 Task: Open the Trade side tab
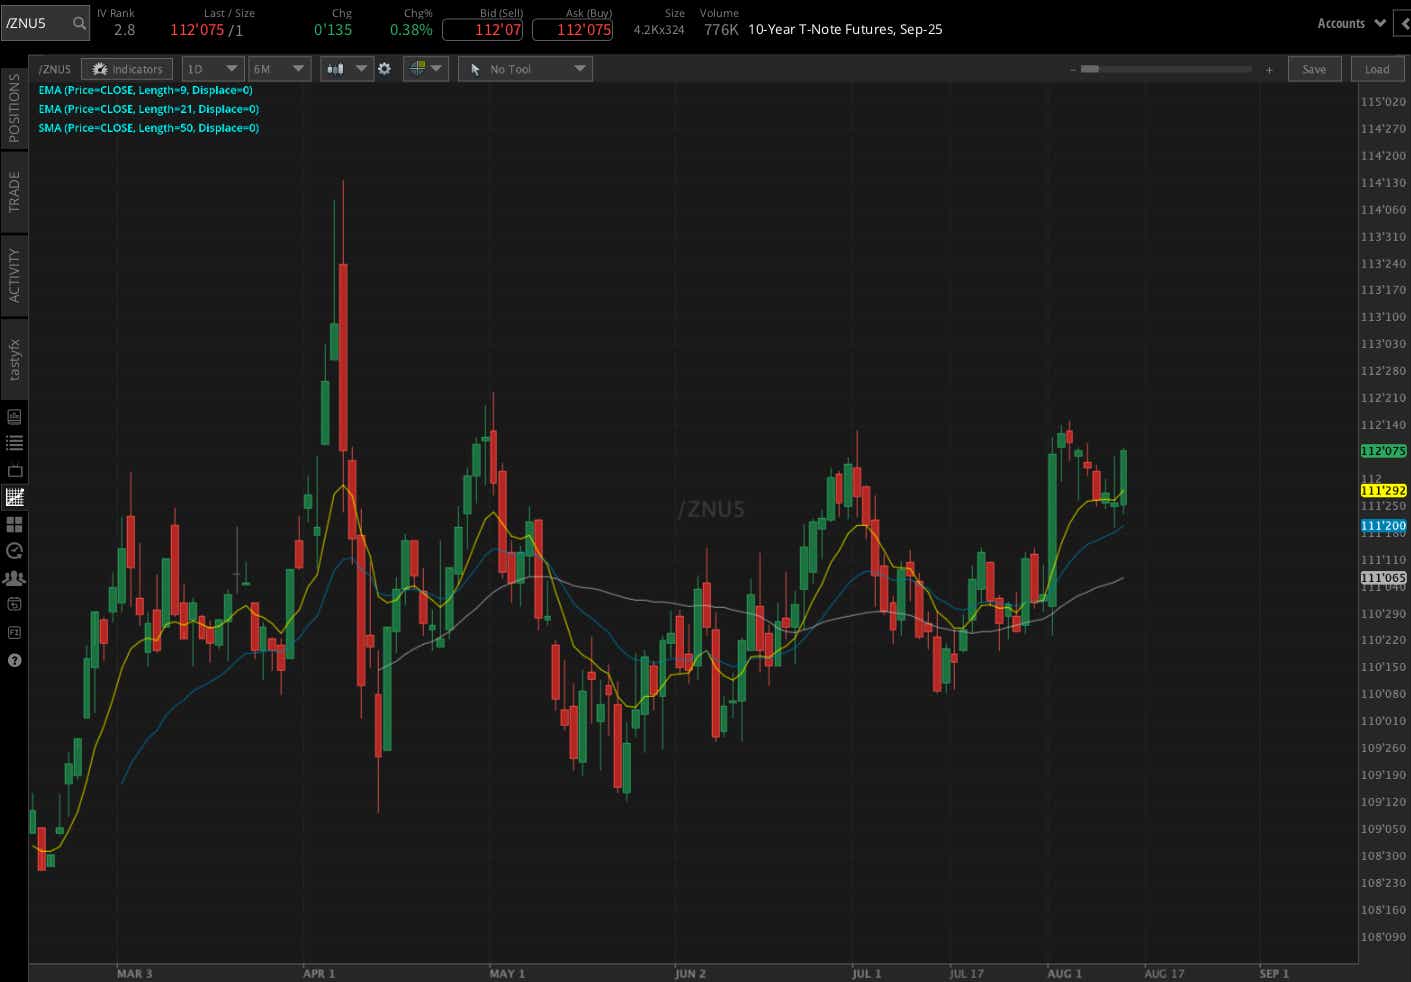[x=14, y=191]
